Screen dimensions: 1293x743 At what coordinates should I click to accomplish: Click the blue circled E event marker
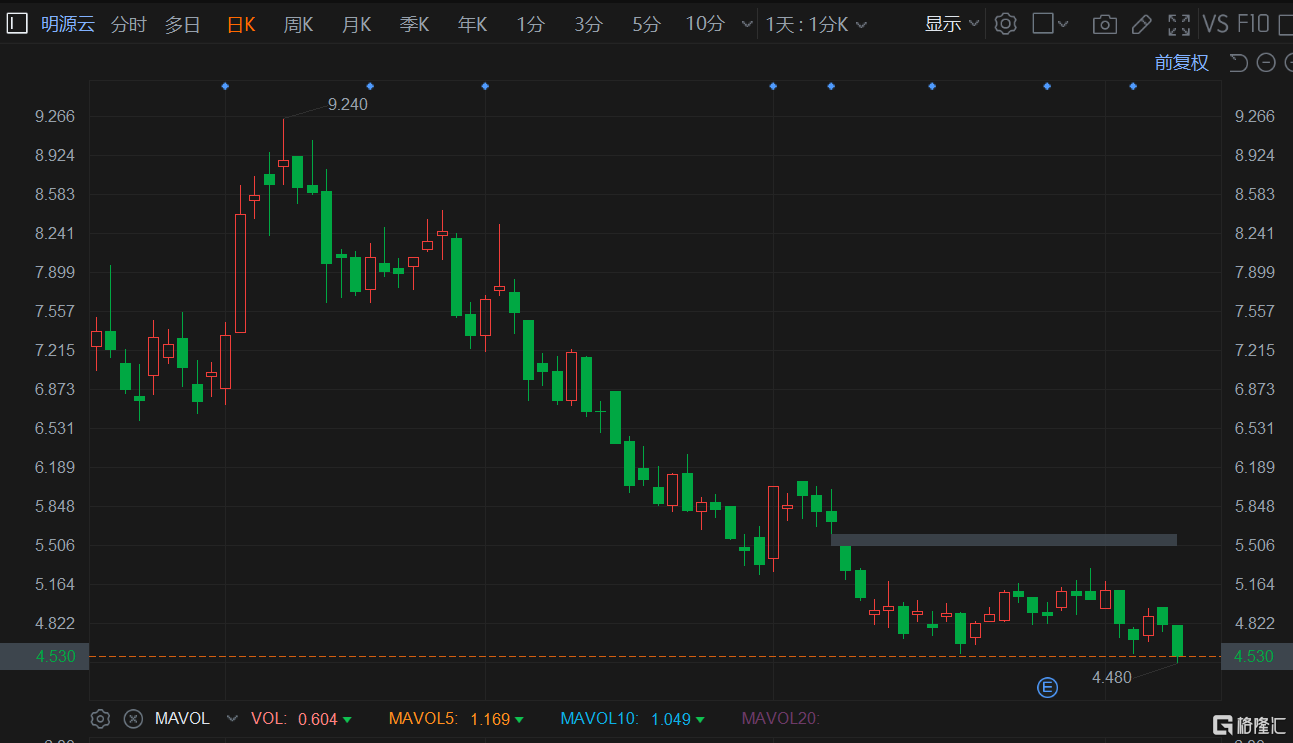point(1047,687)
